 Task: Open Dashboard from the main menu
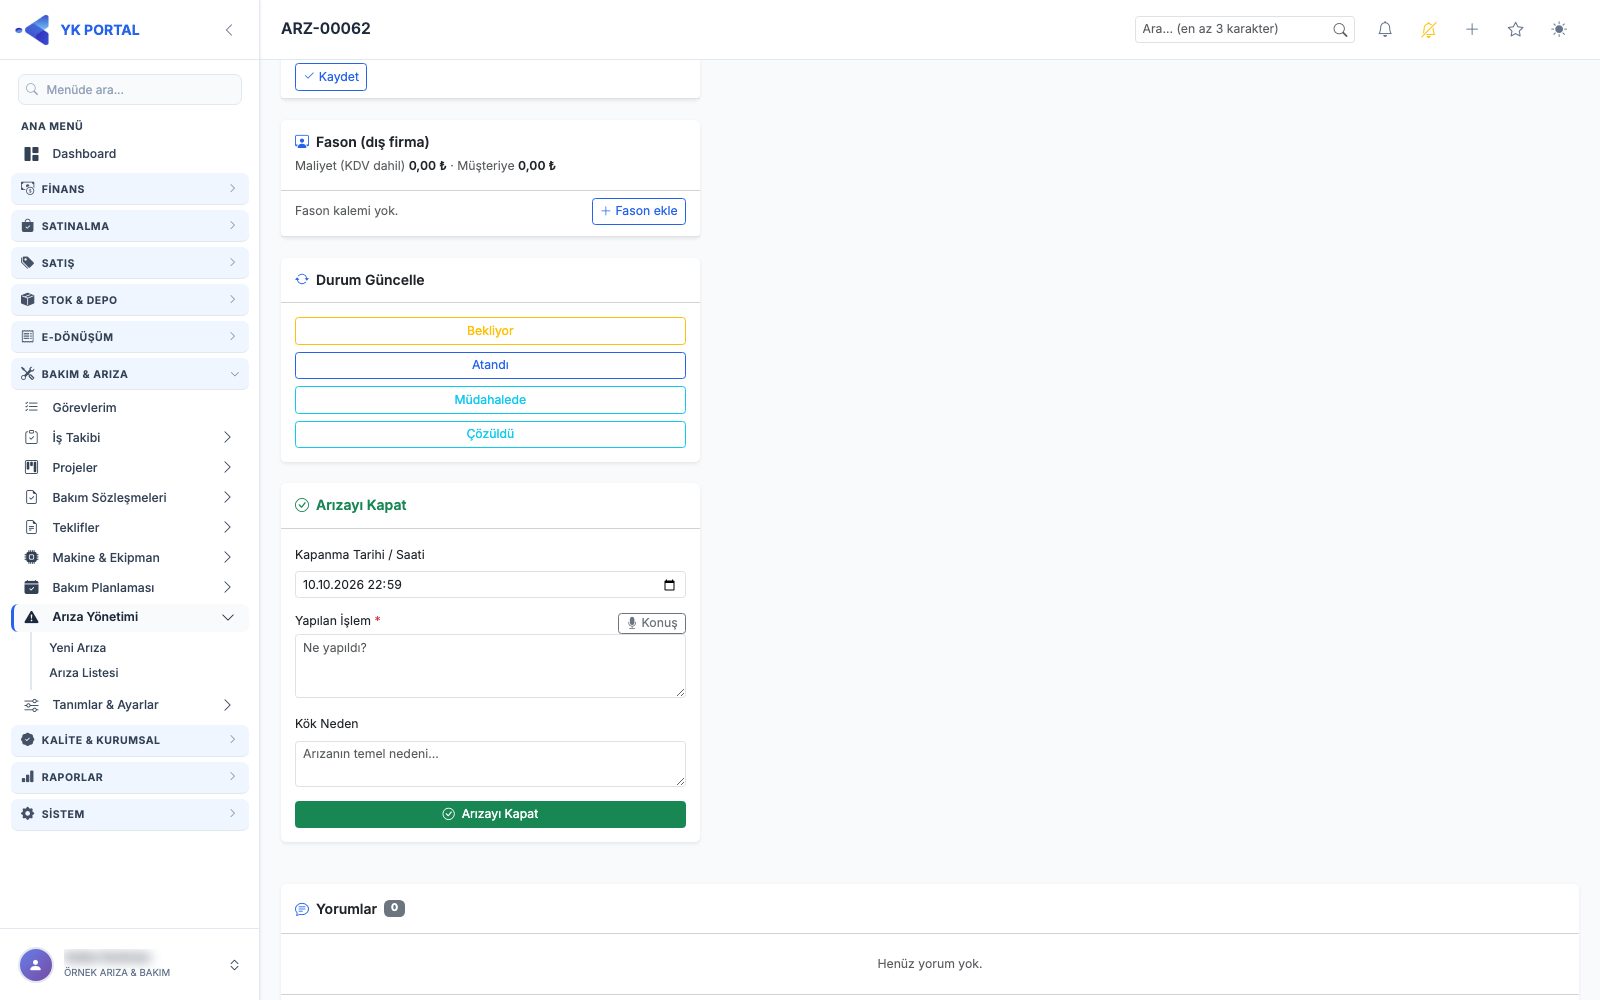click(x=130, y=154)
